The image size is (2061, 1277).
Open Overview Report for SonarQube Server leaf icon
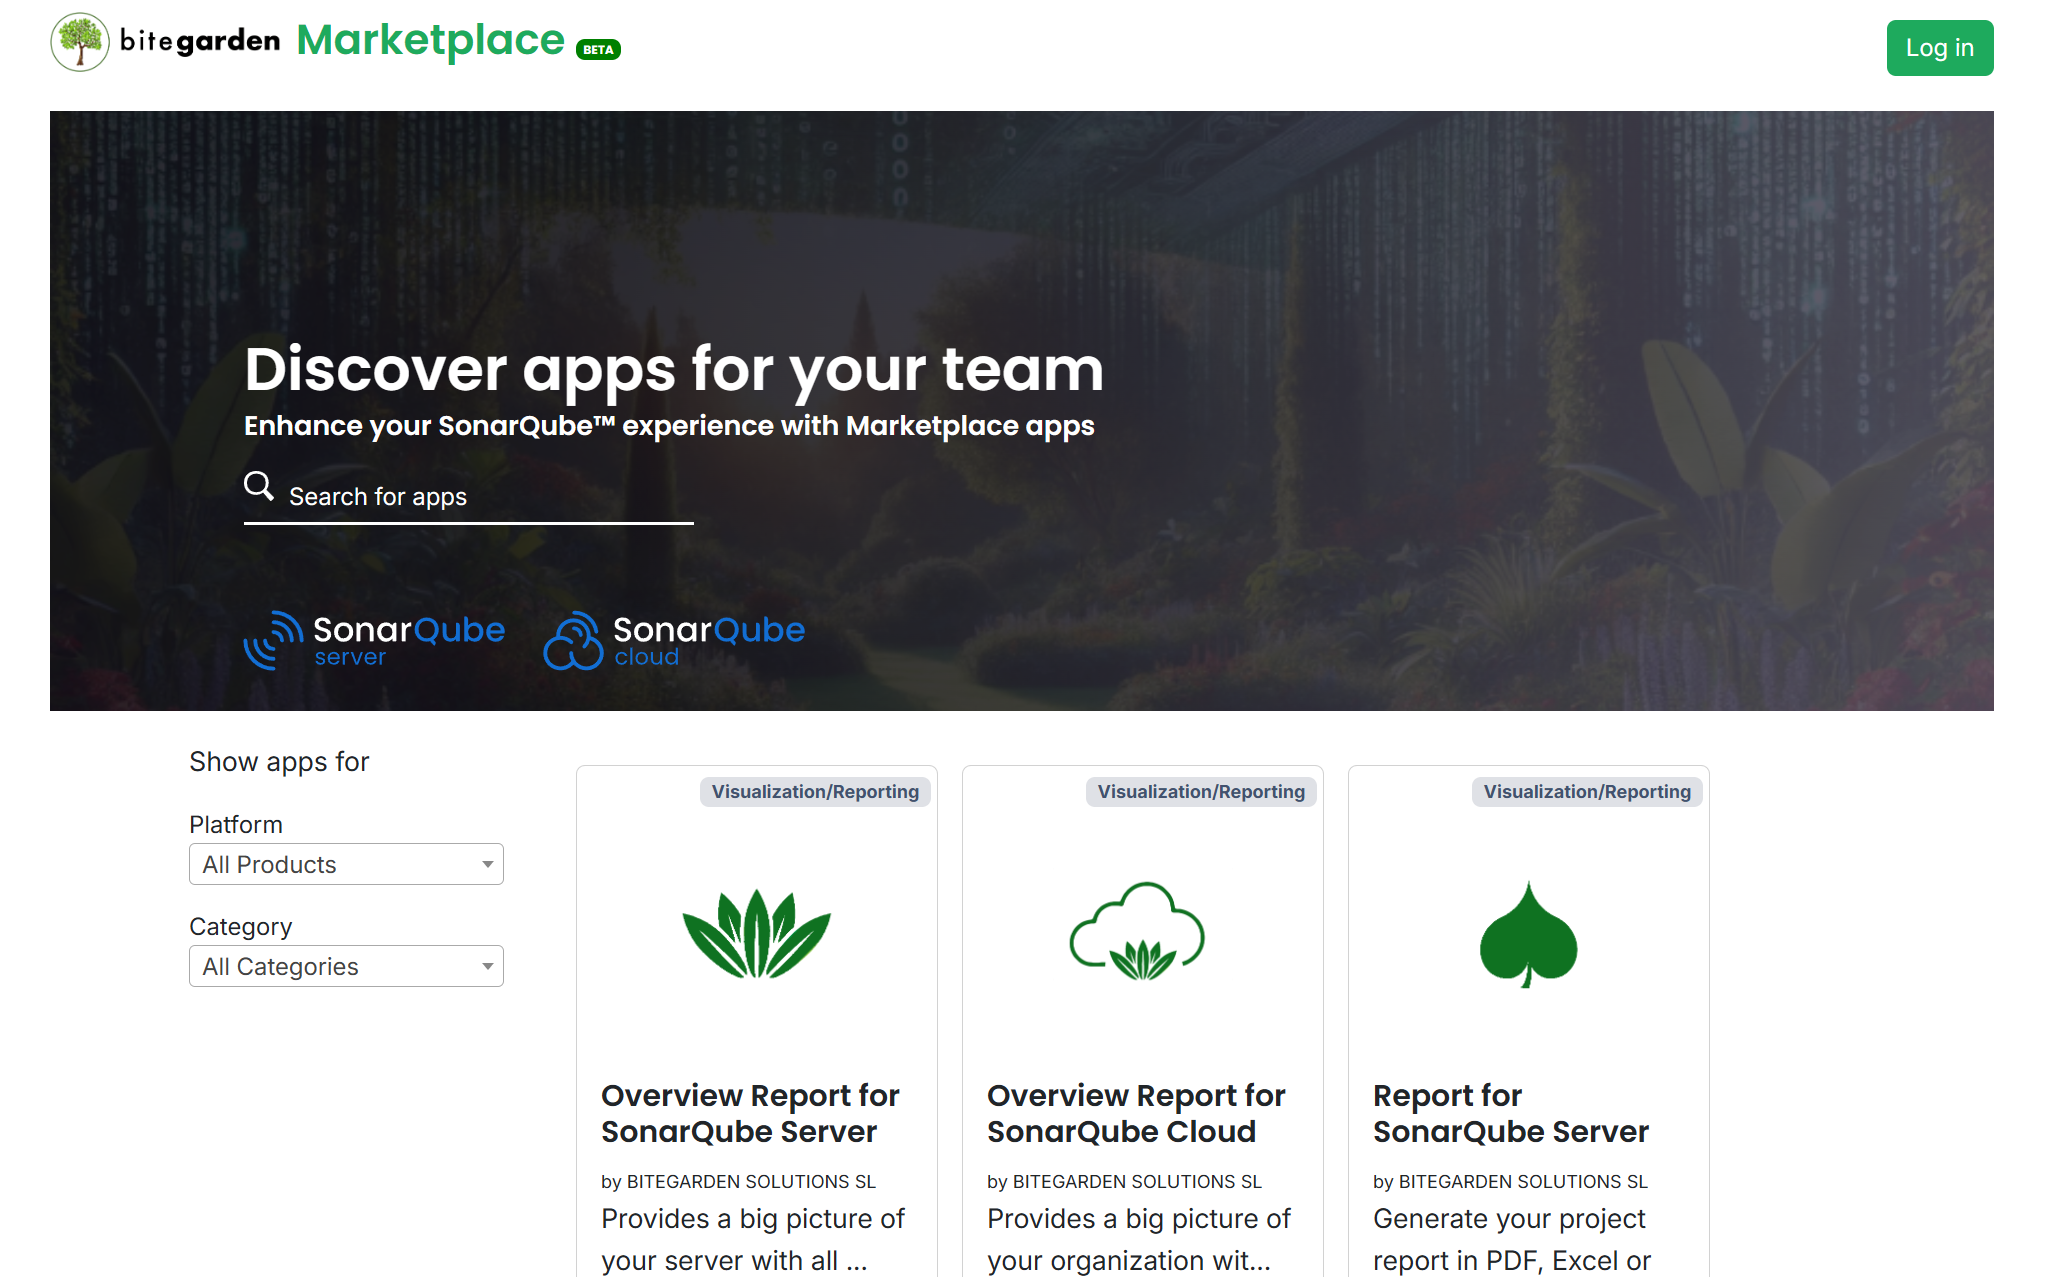point(756,934)
